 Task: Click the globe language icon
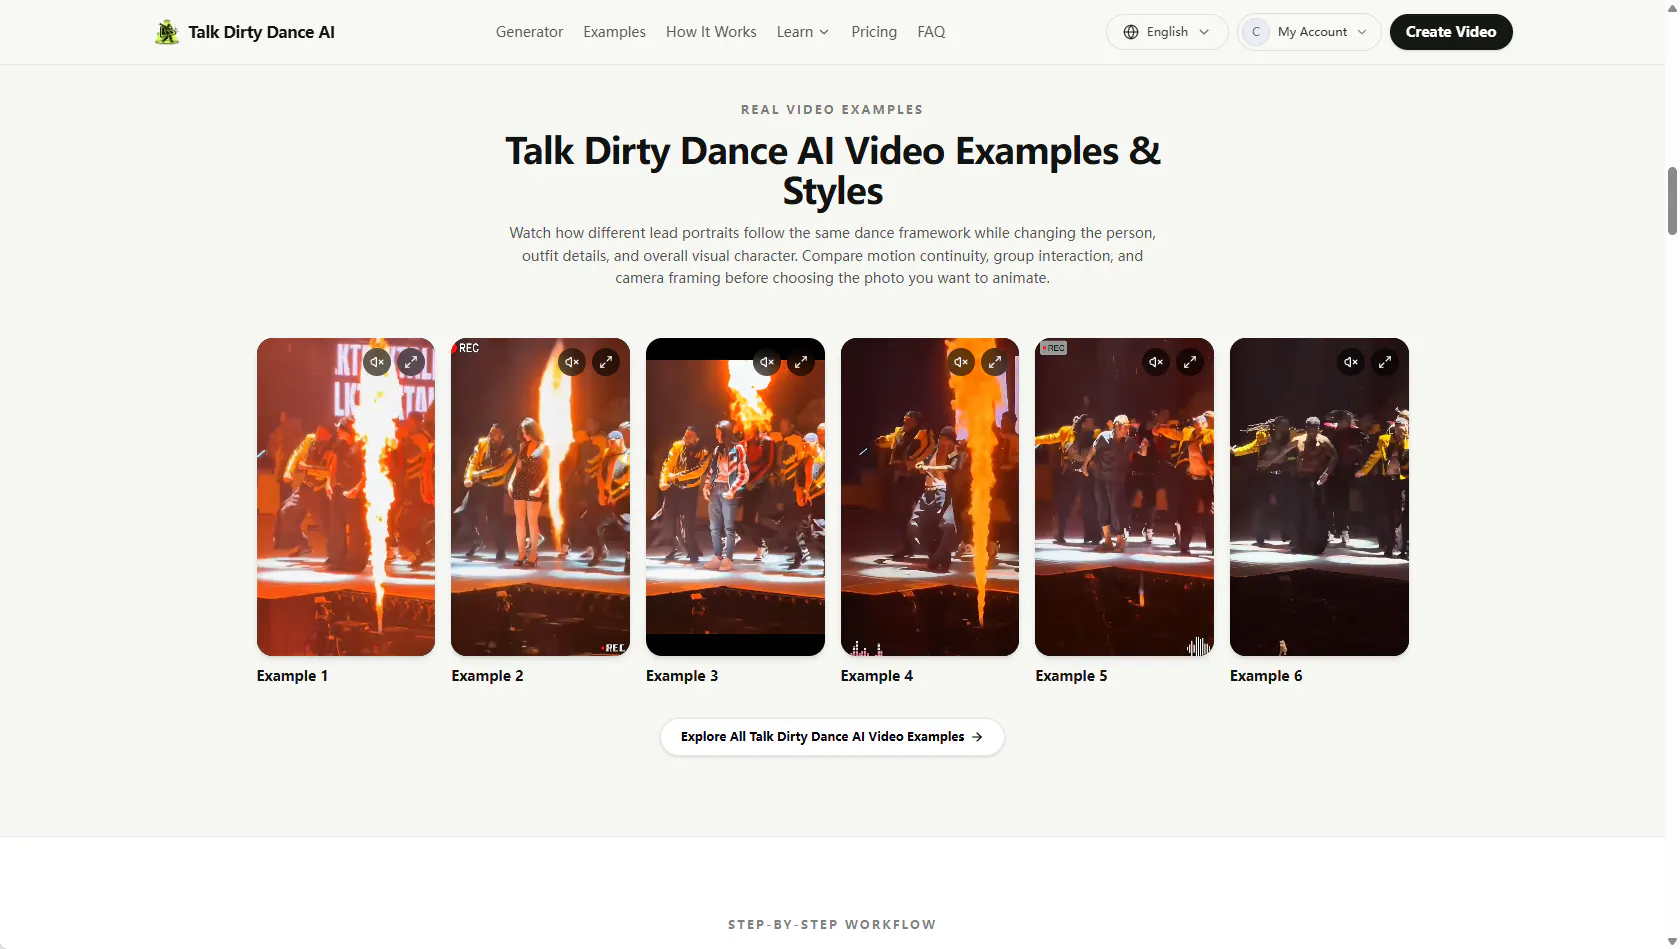coord(1131,32)
